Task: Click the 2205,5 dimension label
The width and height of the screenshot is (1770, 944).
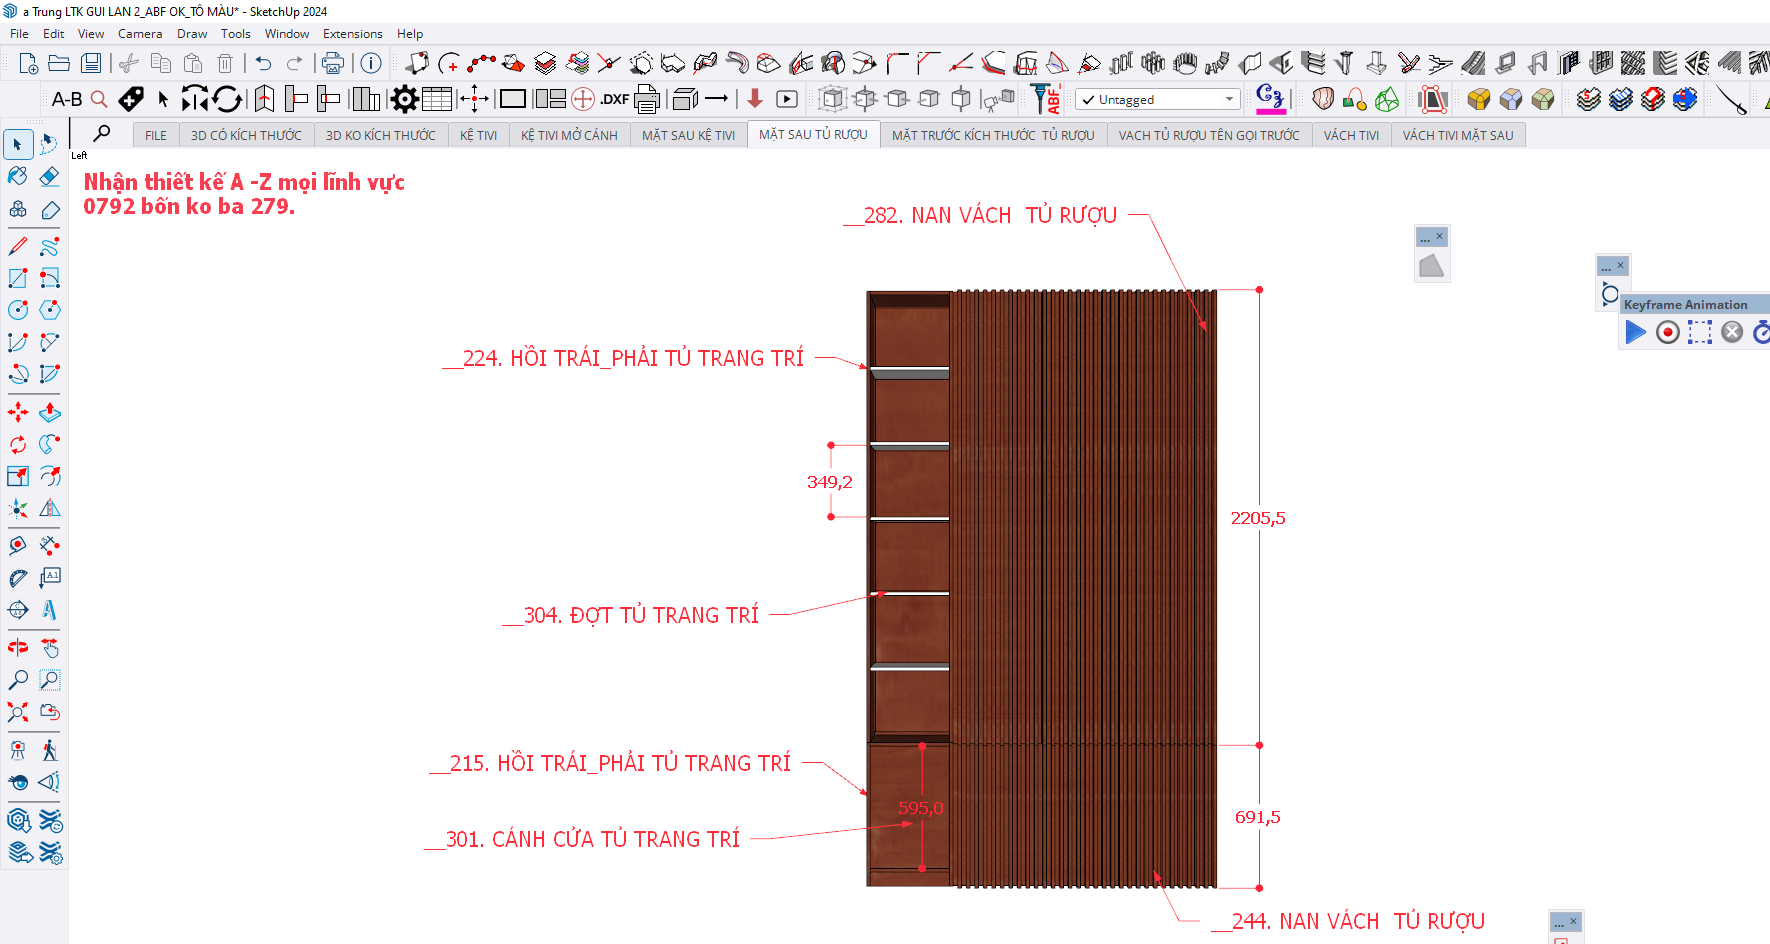Action: pyautogui.click(x=1257, y=518)
